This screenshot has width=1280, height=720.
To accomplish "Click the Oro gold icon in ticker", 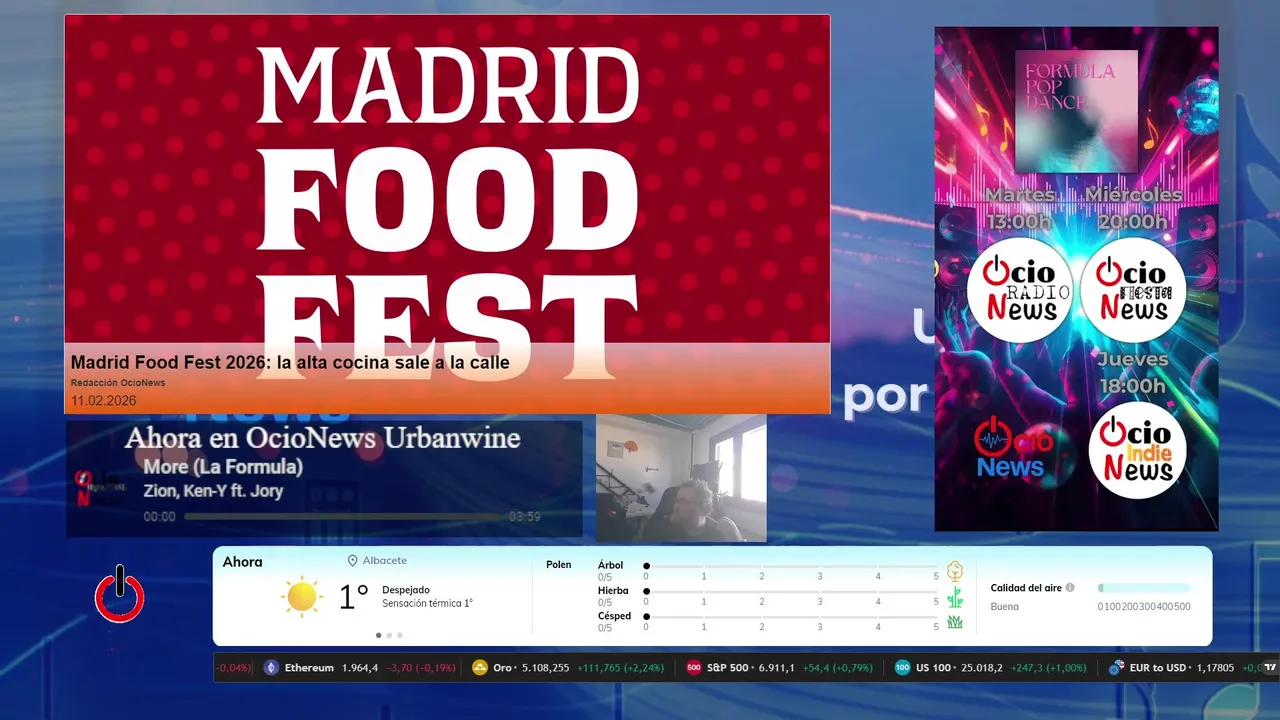I will click(480, 668).
